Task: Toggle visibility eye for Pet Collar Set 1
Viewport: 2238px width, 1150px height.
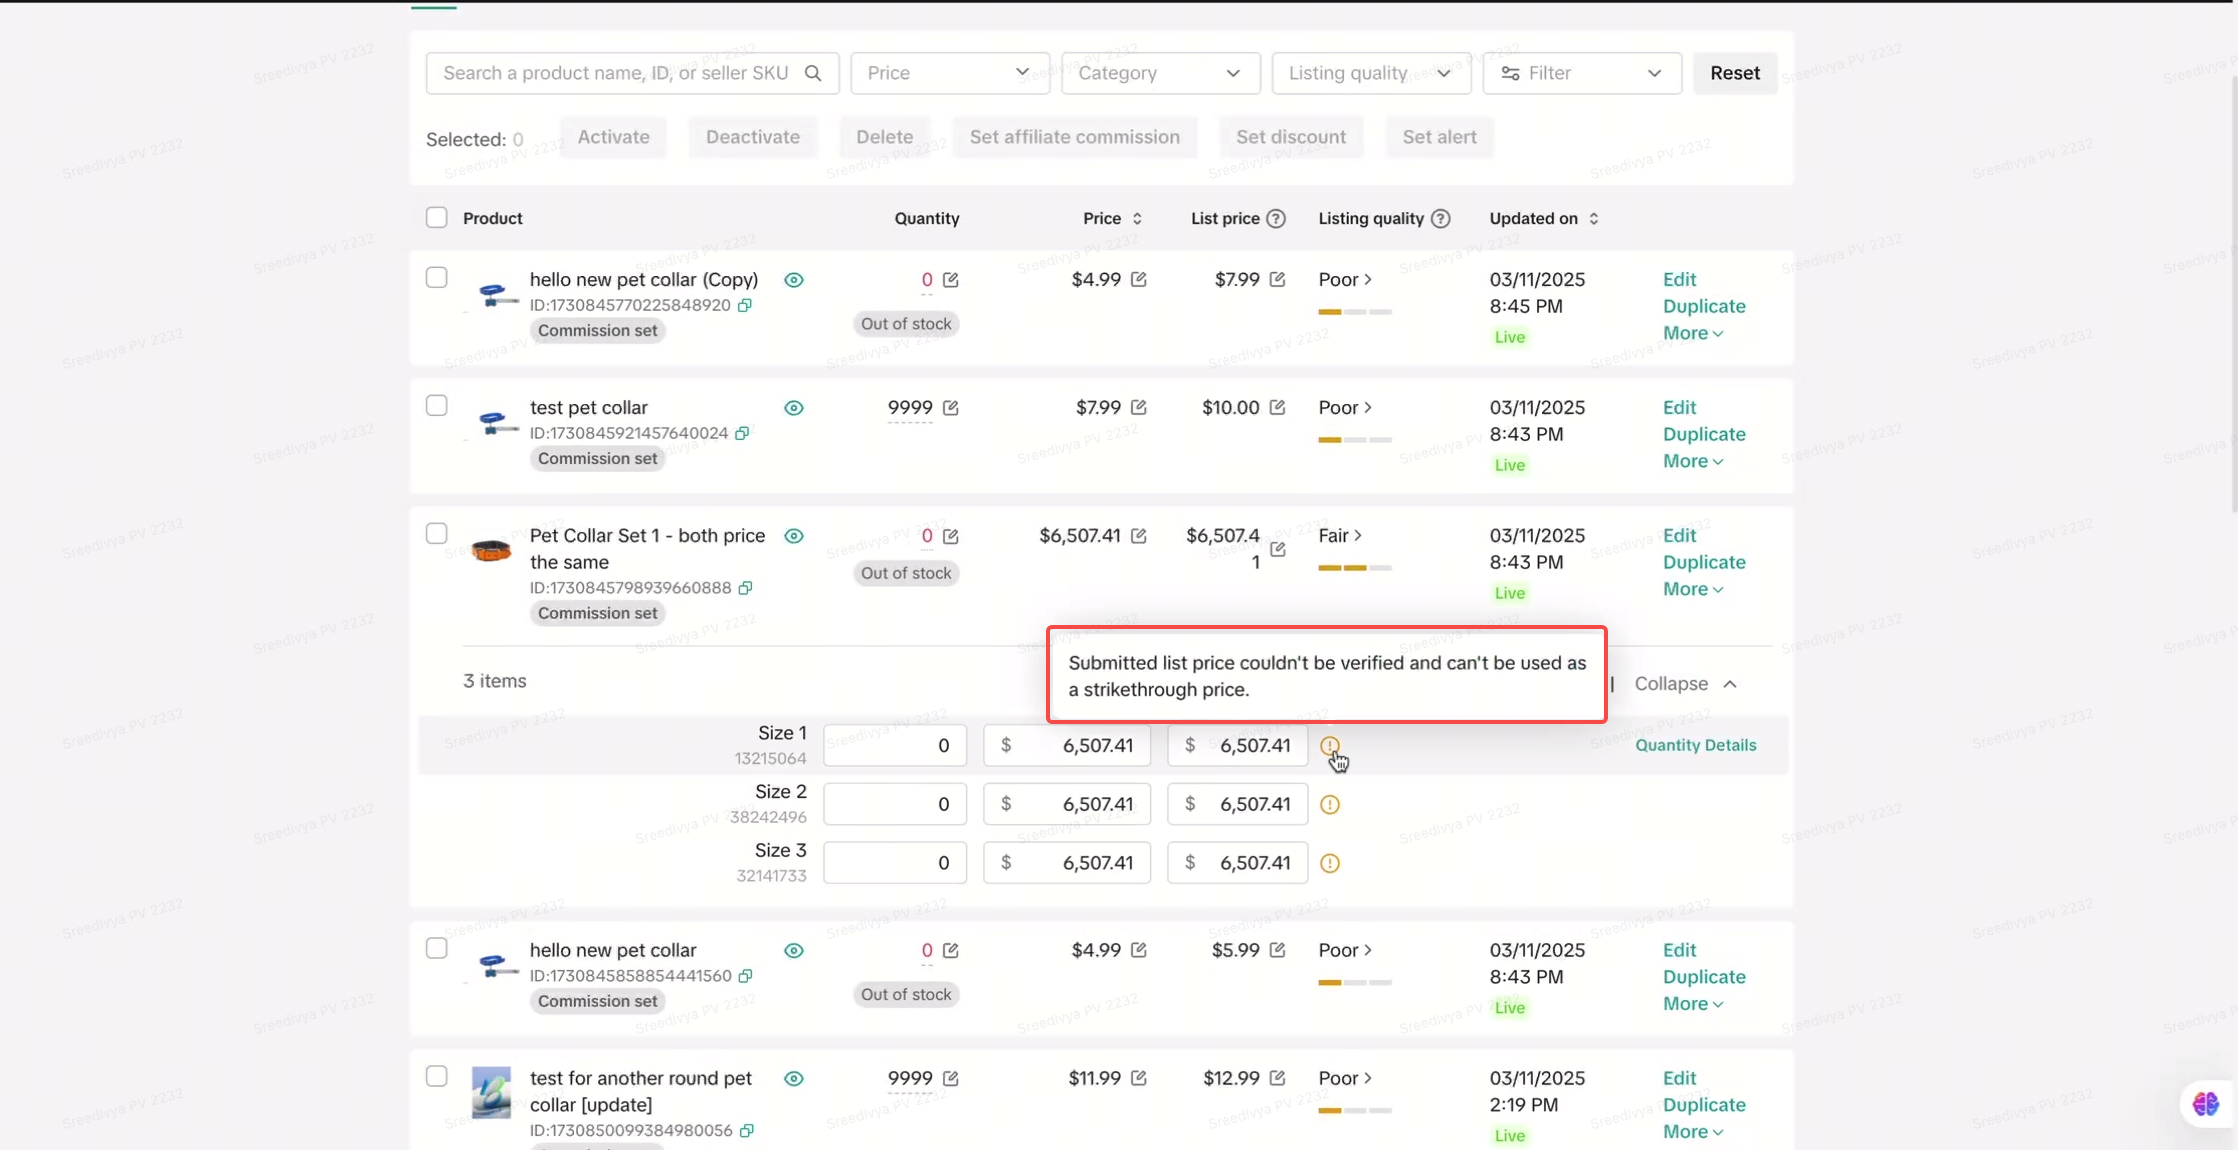Action: pyautogui.click(x=793, y=536)
